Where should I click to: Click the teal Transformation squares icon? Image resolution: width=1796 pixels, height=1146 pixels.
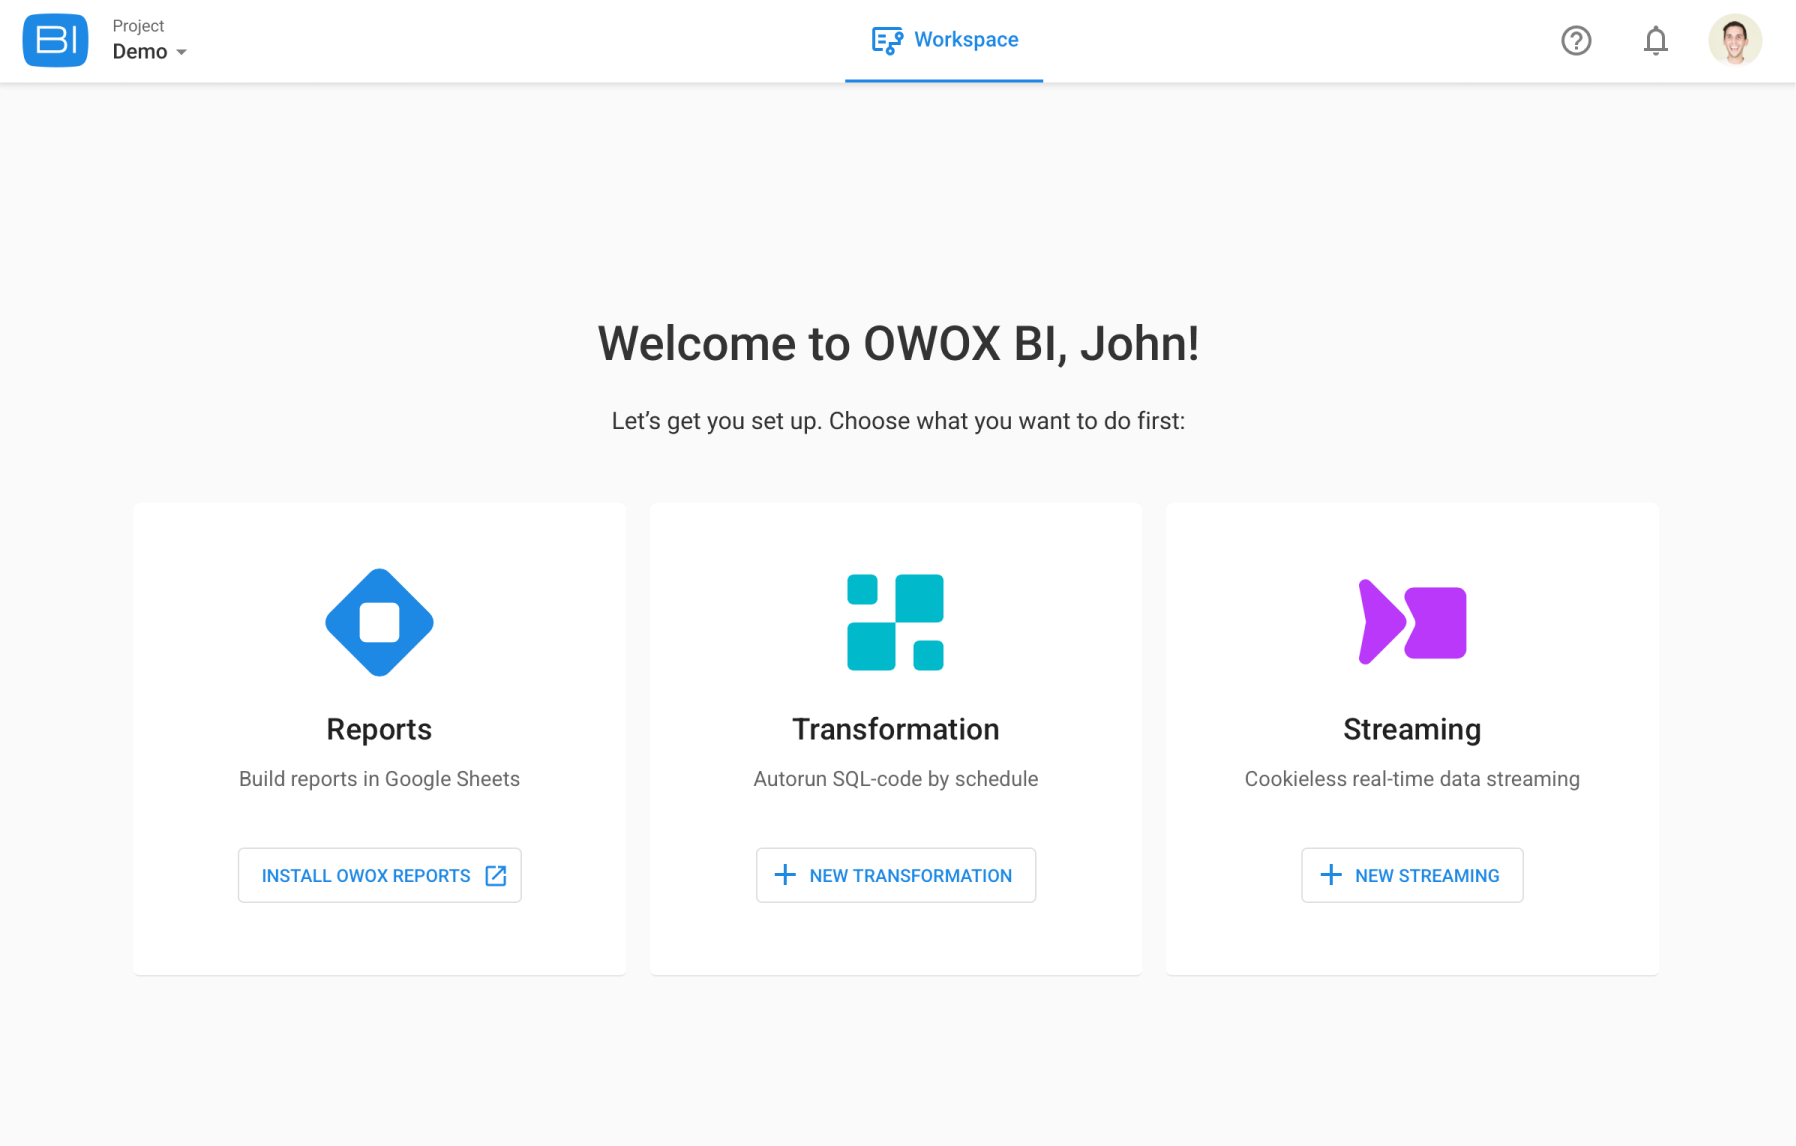point(895,622)
